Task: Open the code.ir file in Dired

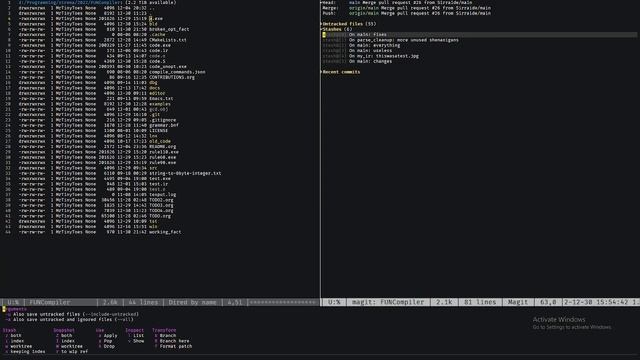Action: click(158, 51)
